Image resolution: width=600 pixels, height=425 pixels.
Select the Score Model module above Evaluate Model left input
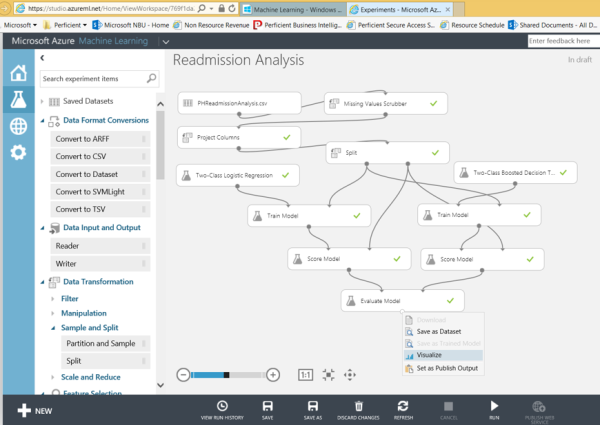tap(349, 259)
